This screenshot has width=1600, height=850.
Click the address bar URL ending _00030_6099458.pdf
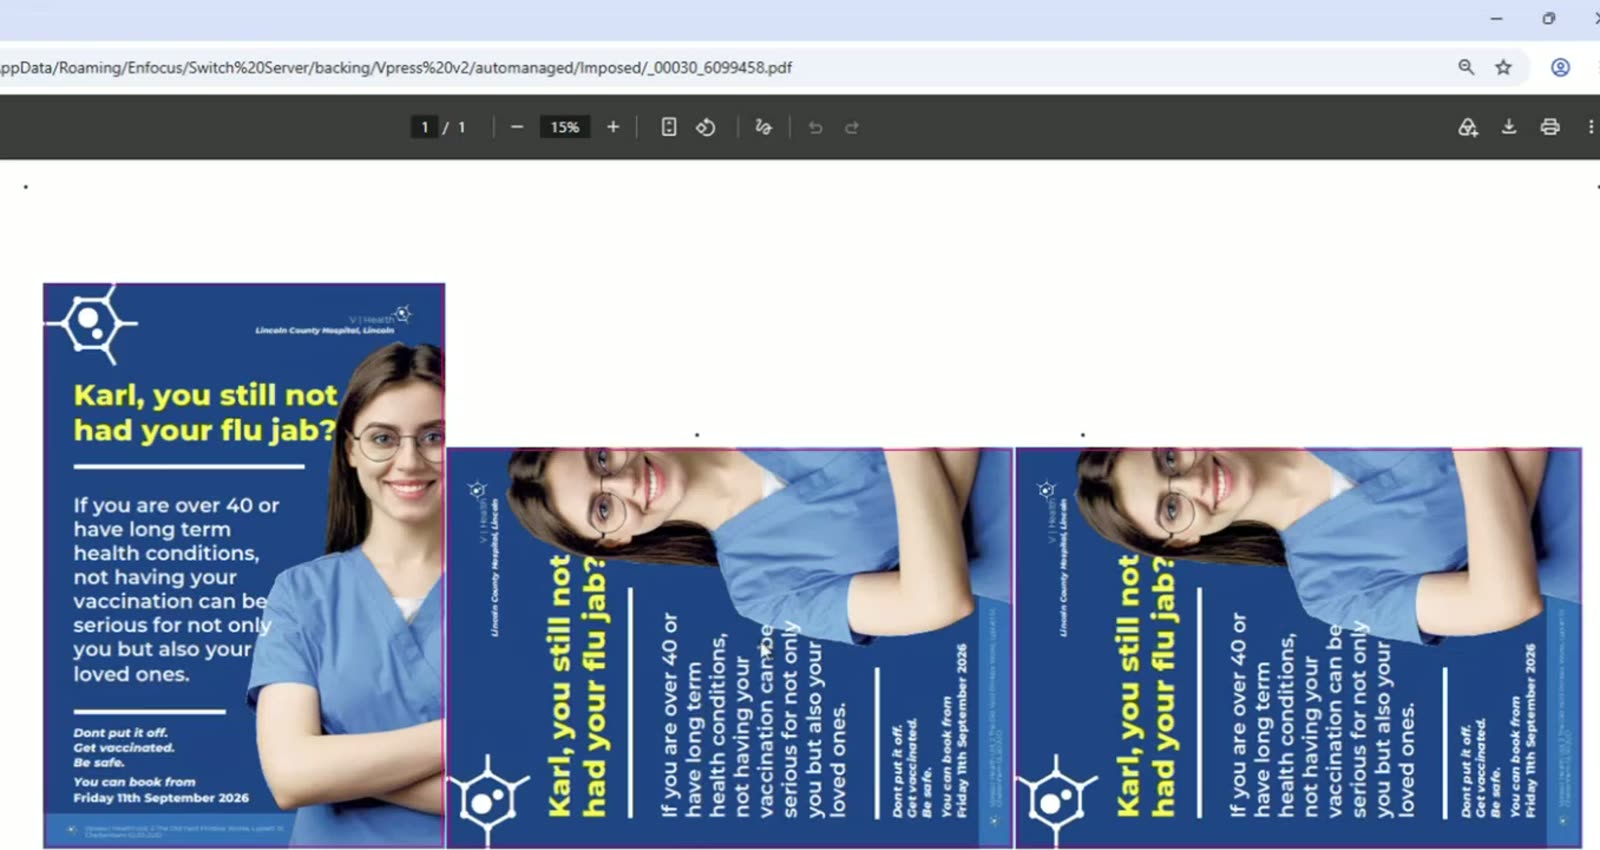(x=396, y=67)
